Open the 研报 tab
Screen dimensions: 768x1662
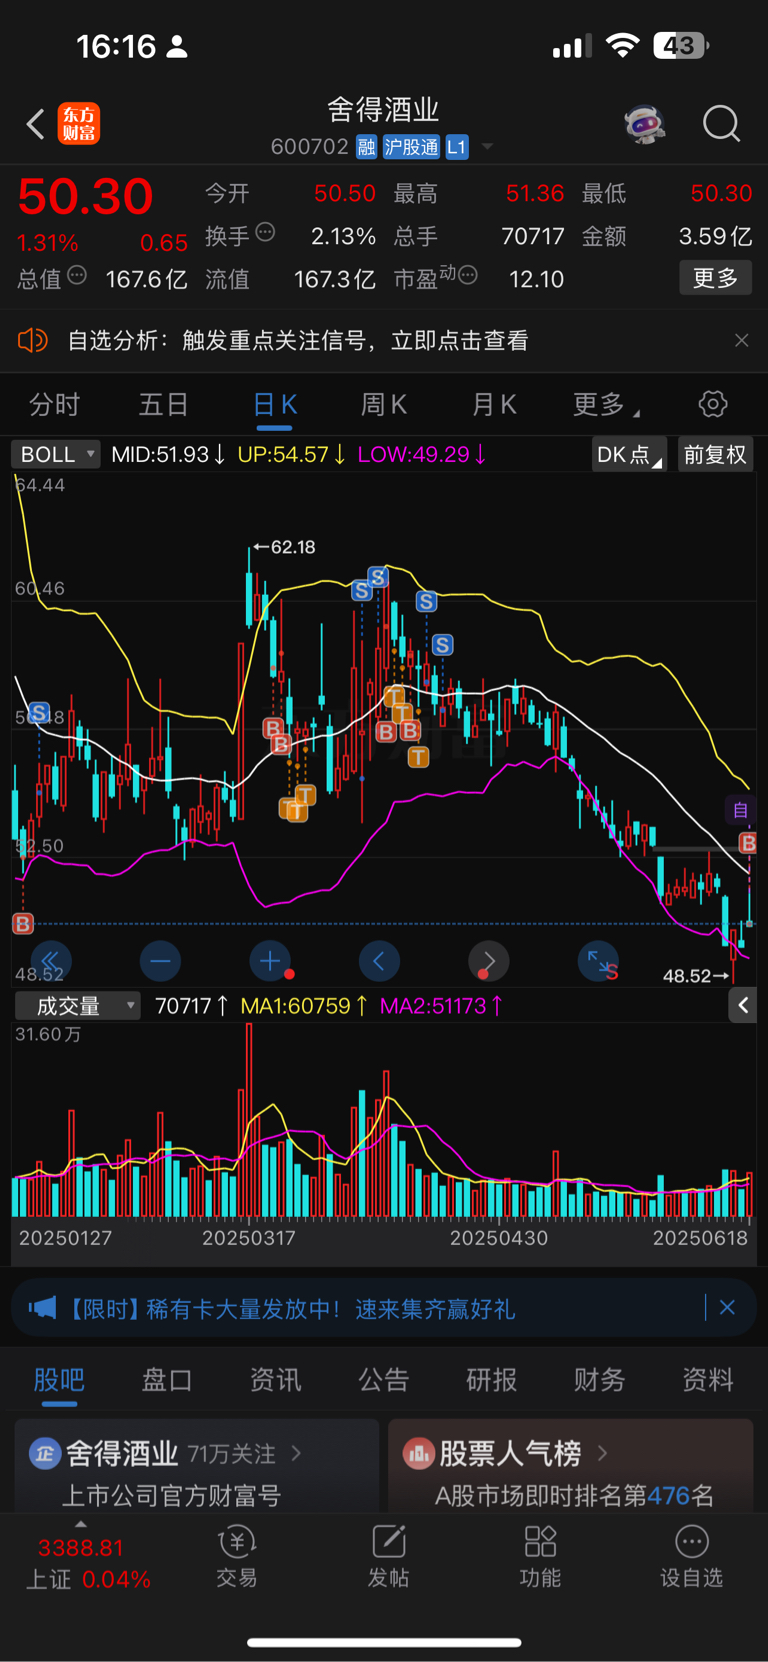[x=492, y=1380]
